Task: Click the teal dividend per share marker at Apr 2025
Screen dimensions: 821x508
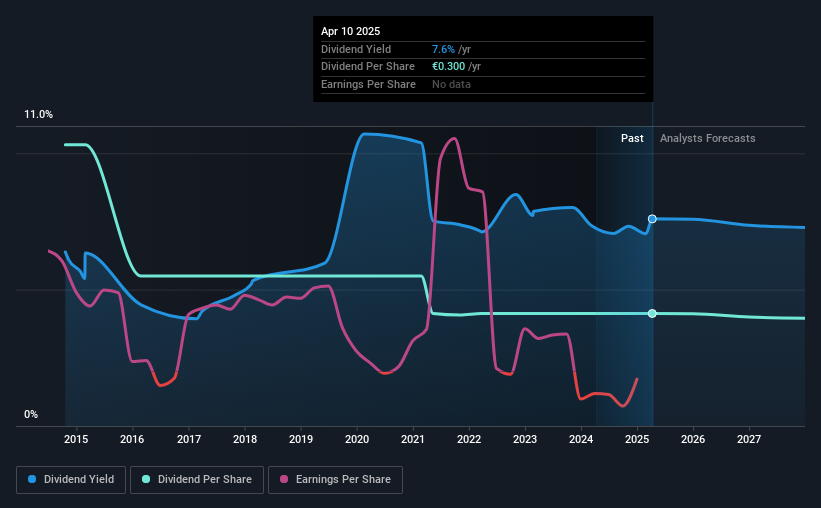Action: 652,314
